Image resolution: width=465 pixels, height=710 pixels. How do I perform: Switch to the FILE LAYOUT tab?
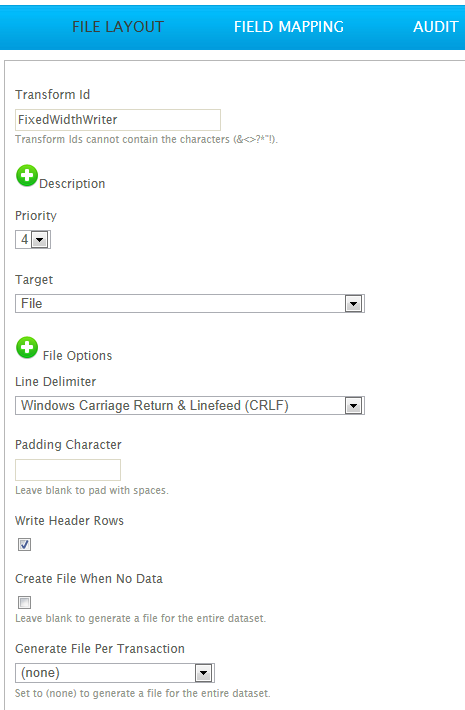click(x=118, y=27)
